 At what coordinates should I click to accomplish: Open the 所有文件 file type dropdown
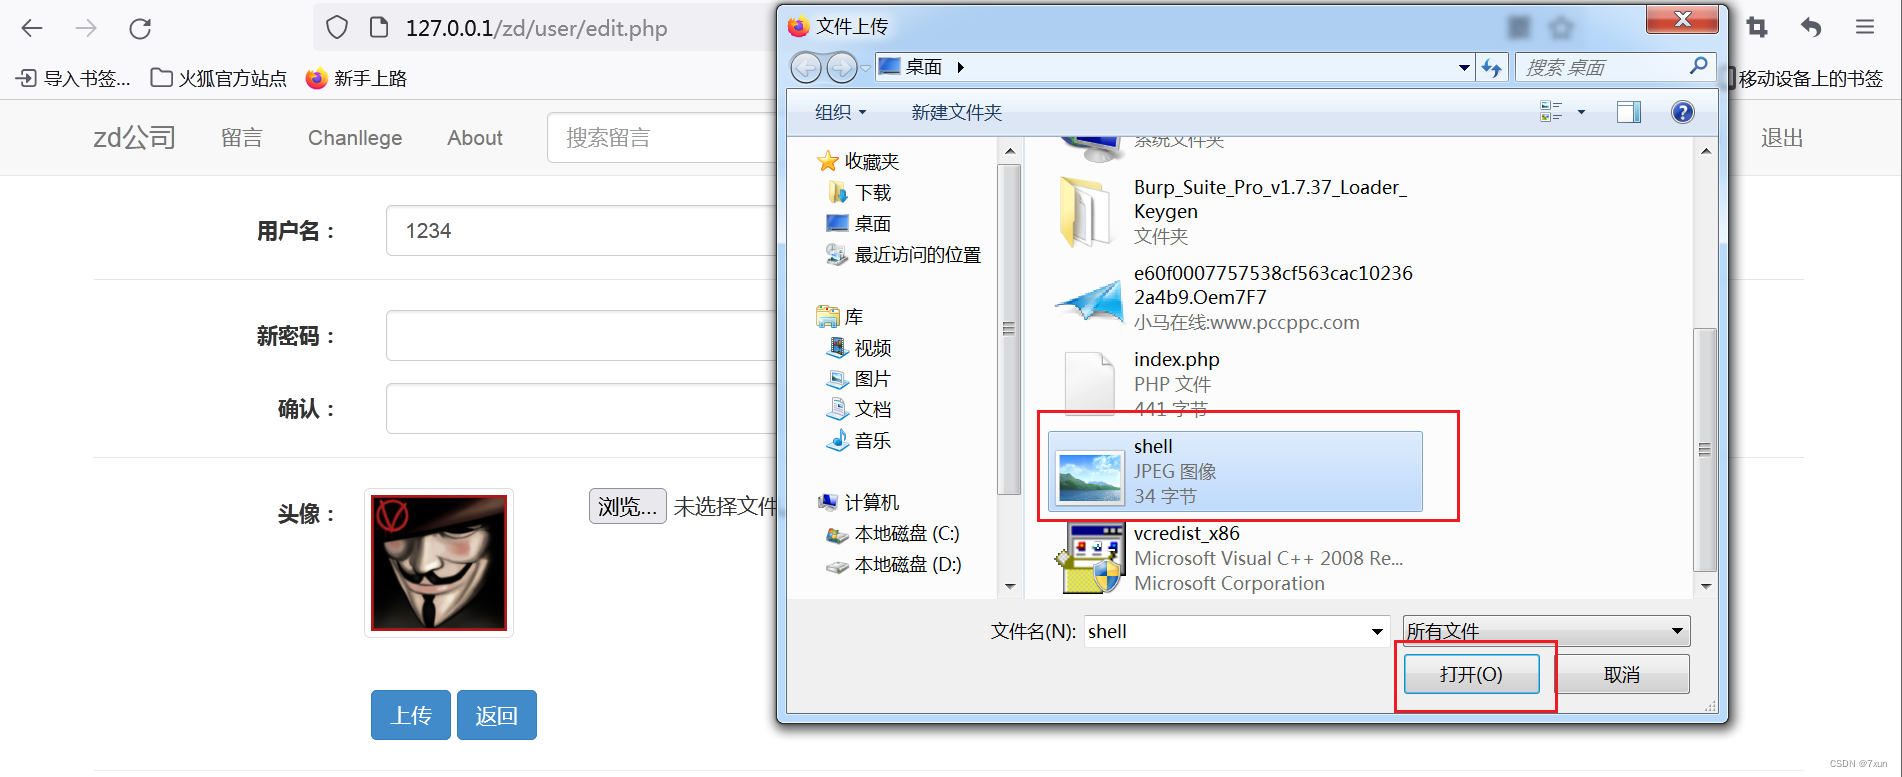pos(1546,631)
